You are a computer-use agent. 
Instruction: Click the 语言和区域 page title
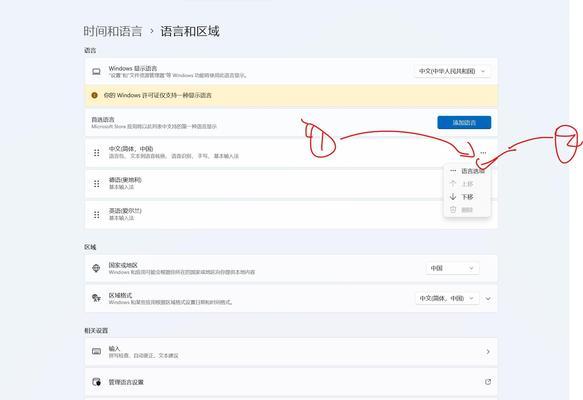(190, 31)
